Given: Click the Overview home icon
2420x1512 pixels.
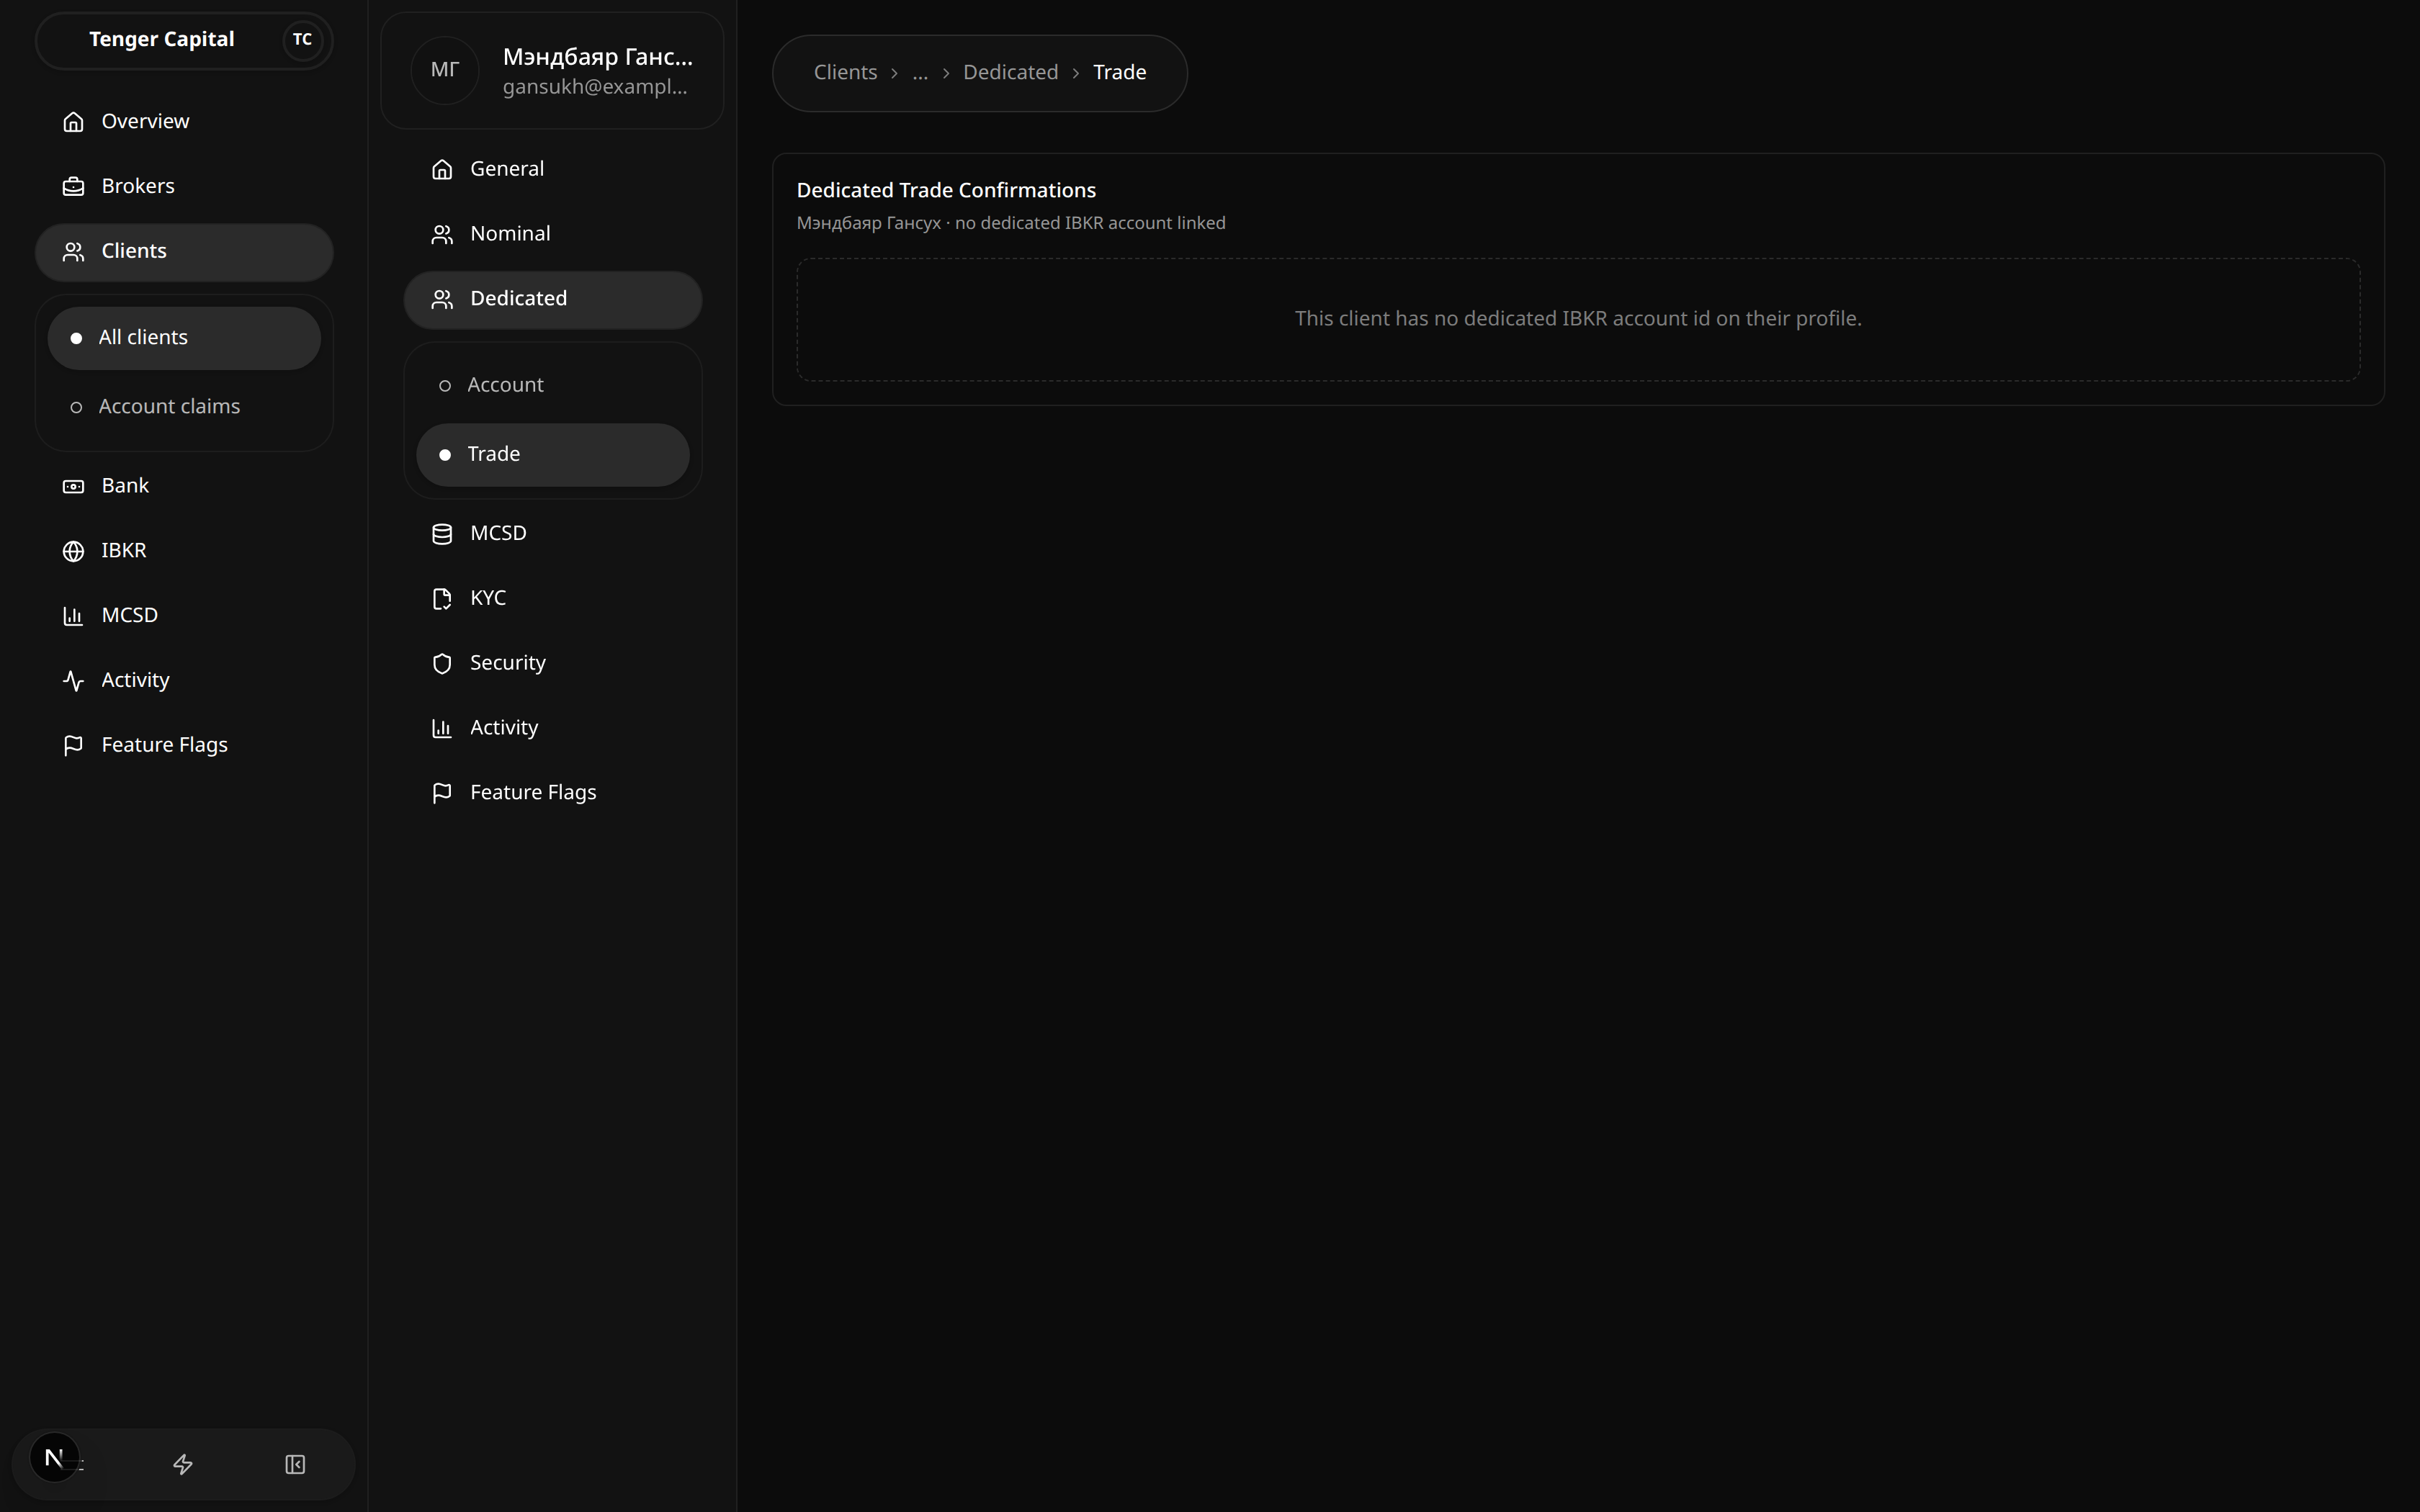Looking at the screenshot, I should (73, 122).
